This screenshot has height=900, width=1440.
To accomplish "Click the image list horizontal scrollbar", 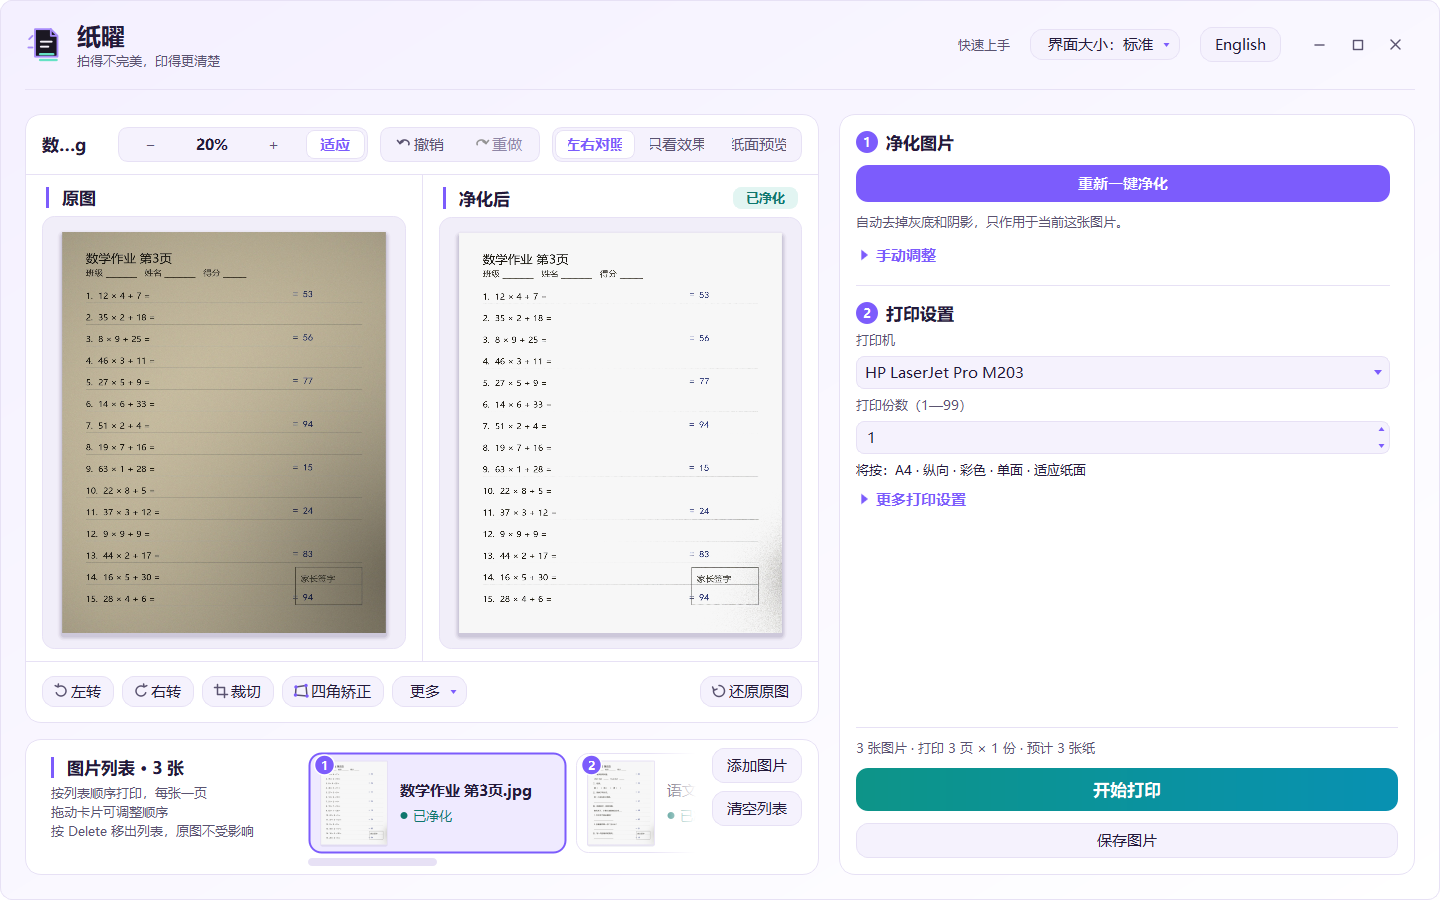I will click(x=373, y=862).
